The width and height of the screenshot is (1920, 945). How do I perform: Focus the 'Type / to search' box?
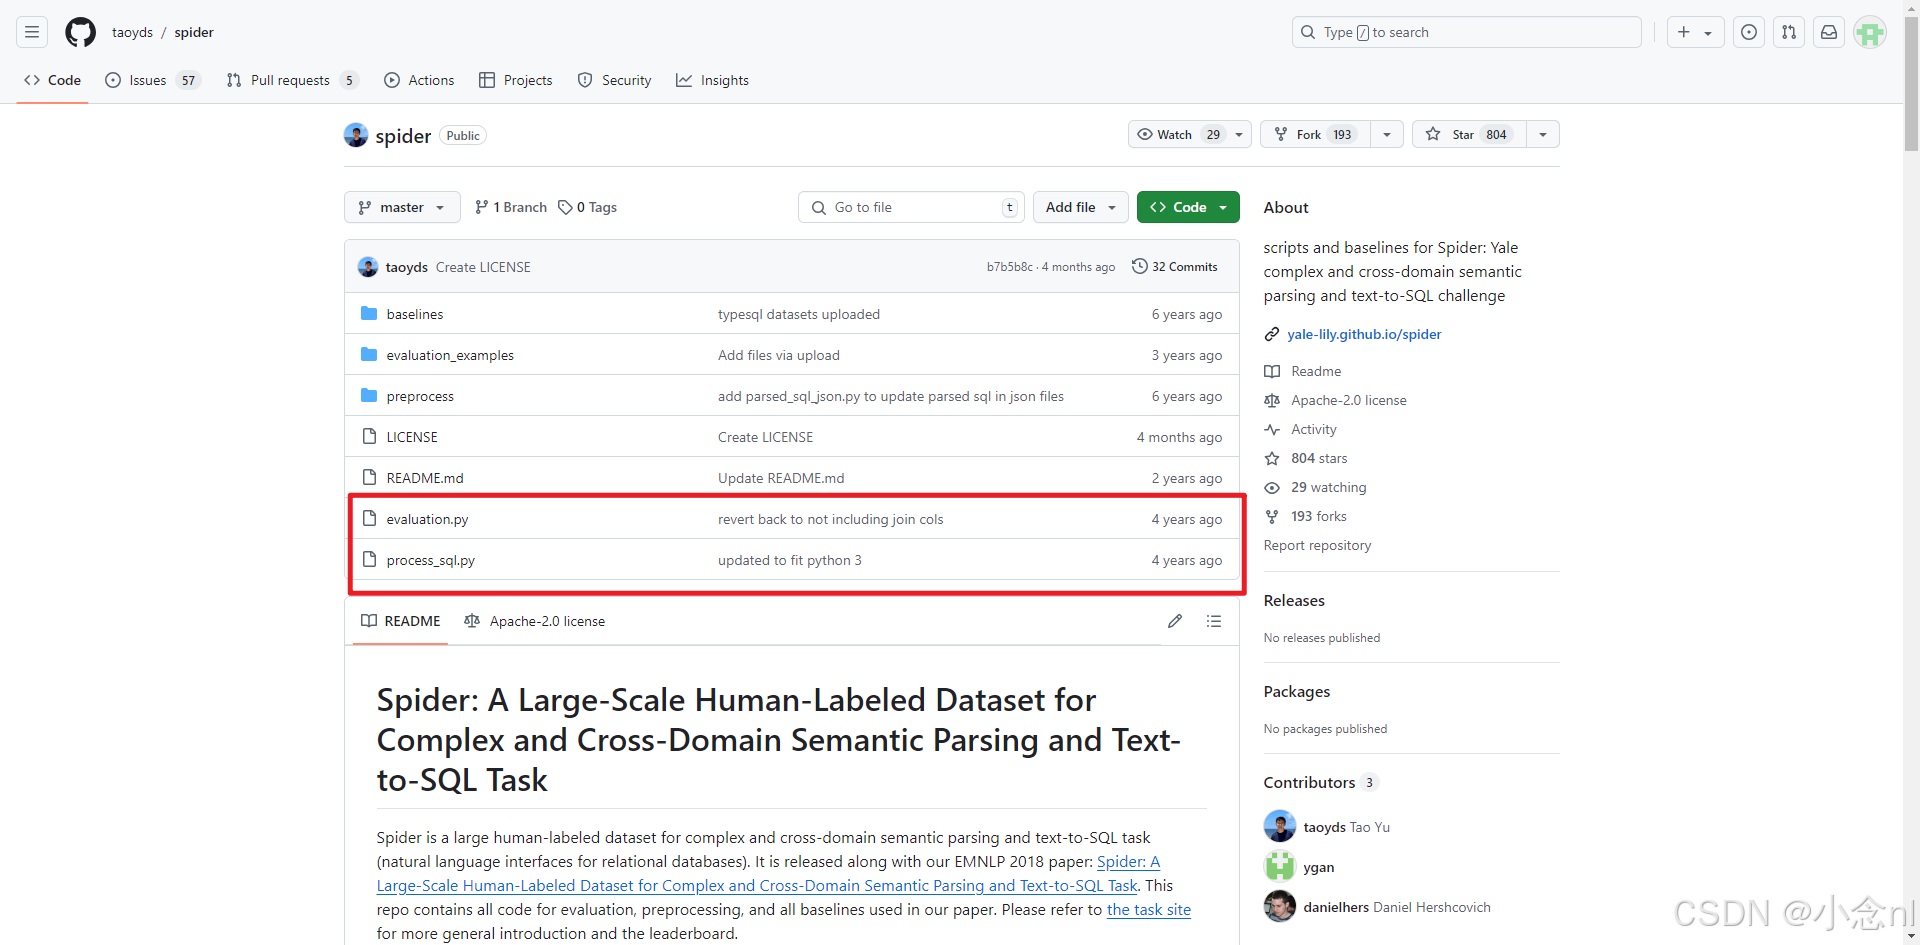pos(1466,32)
